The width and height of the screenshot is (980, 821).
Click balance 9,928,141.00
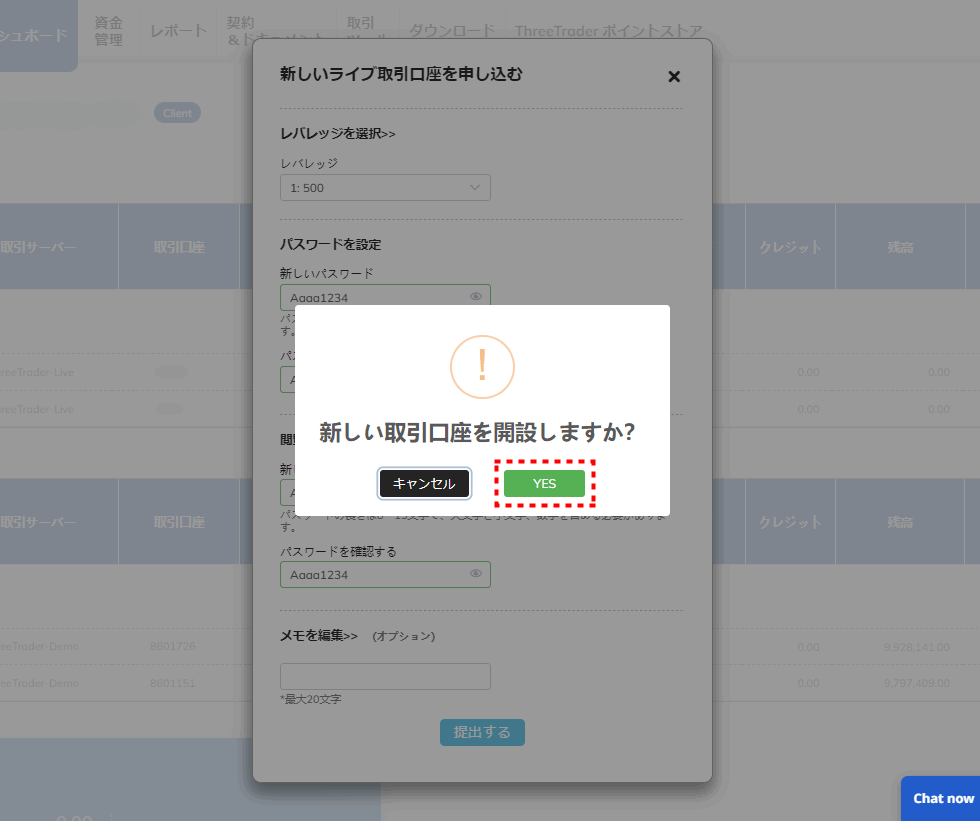pos(916,647)
